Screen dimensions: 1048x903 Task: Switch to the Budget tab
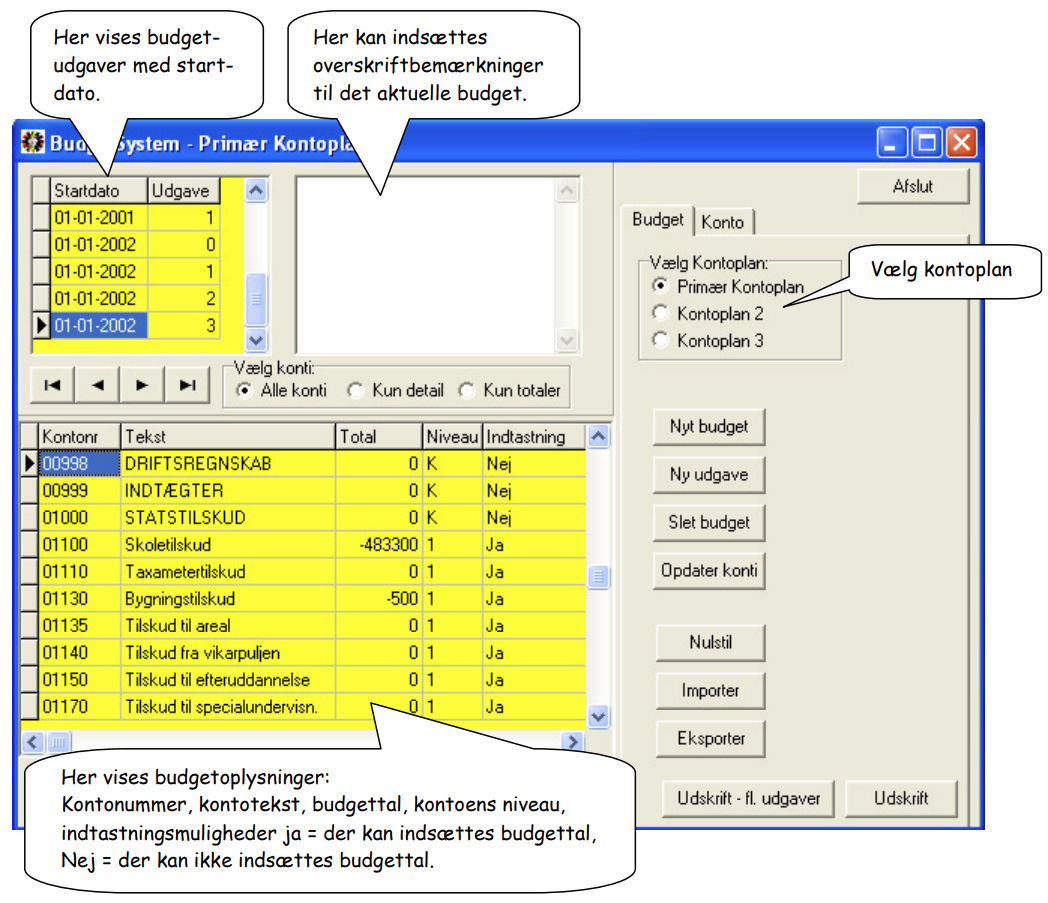click(x=658, y=219)
